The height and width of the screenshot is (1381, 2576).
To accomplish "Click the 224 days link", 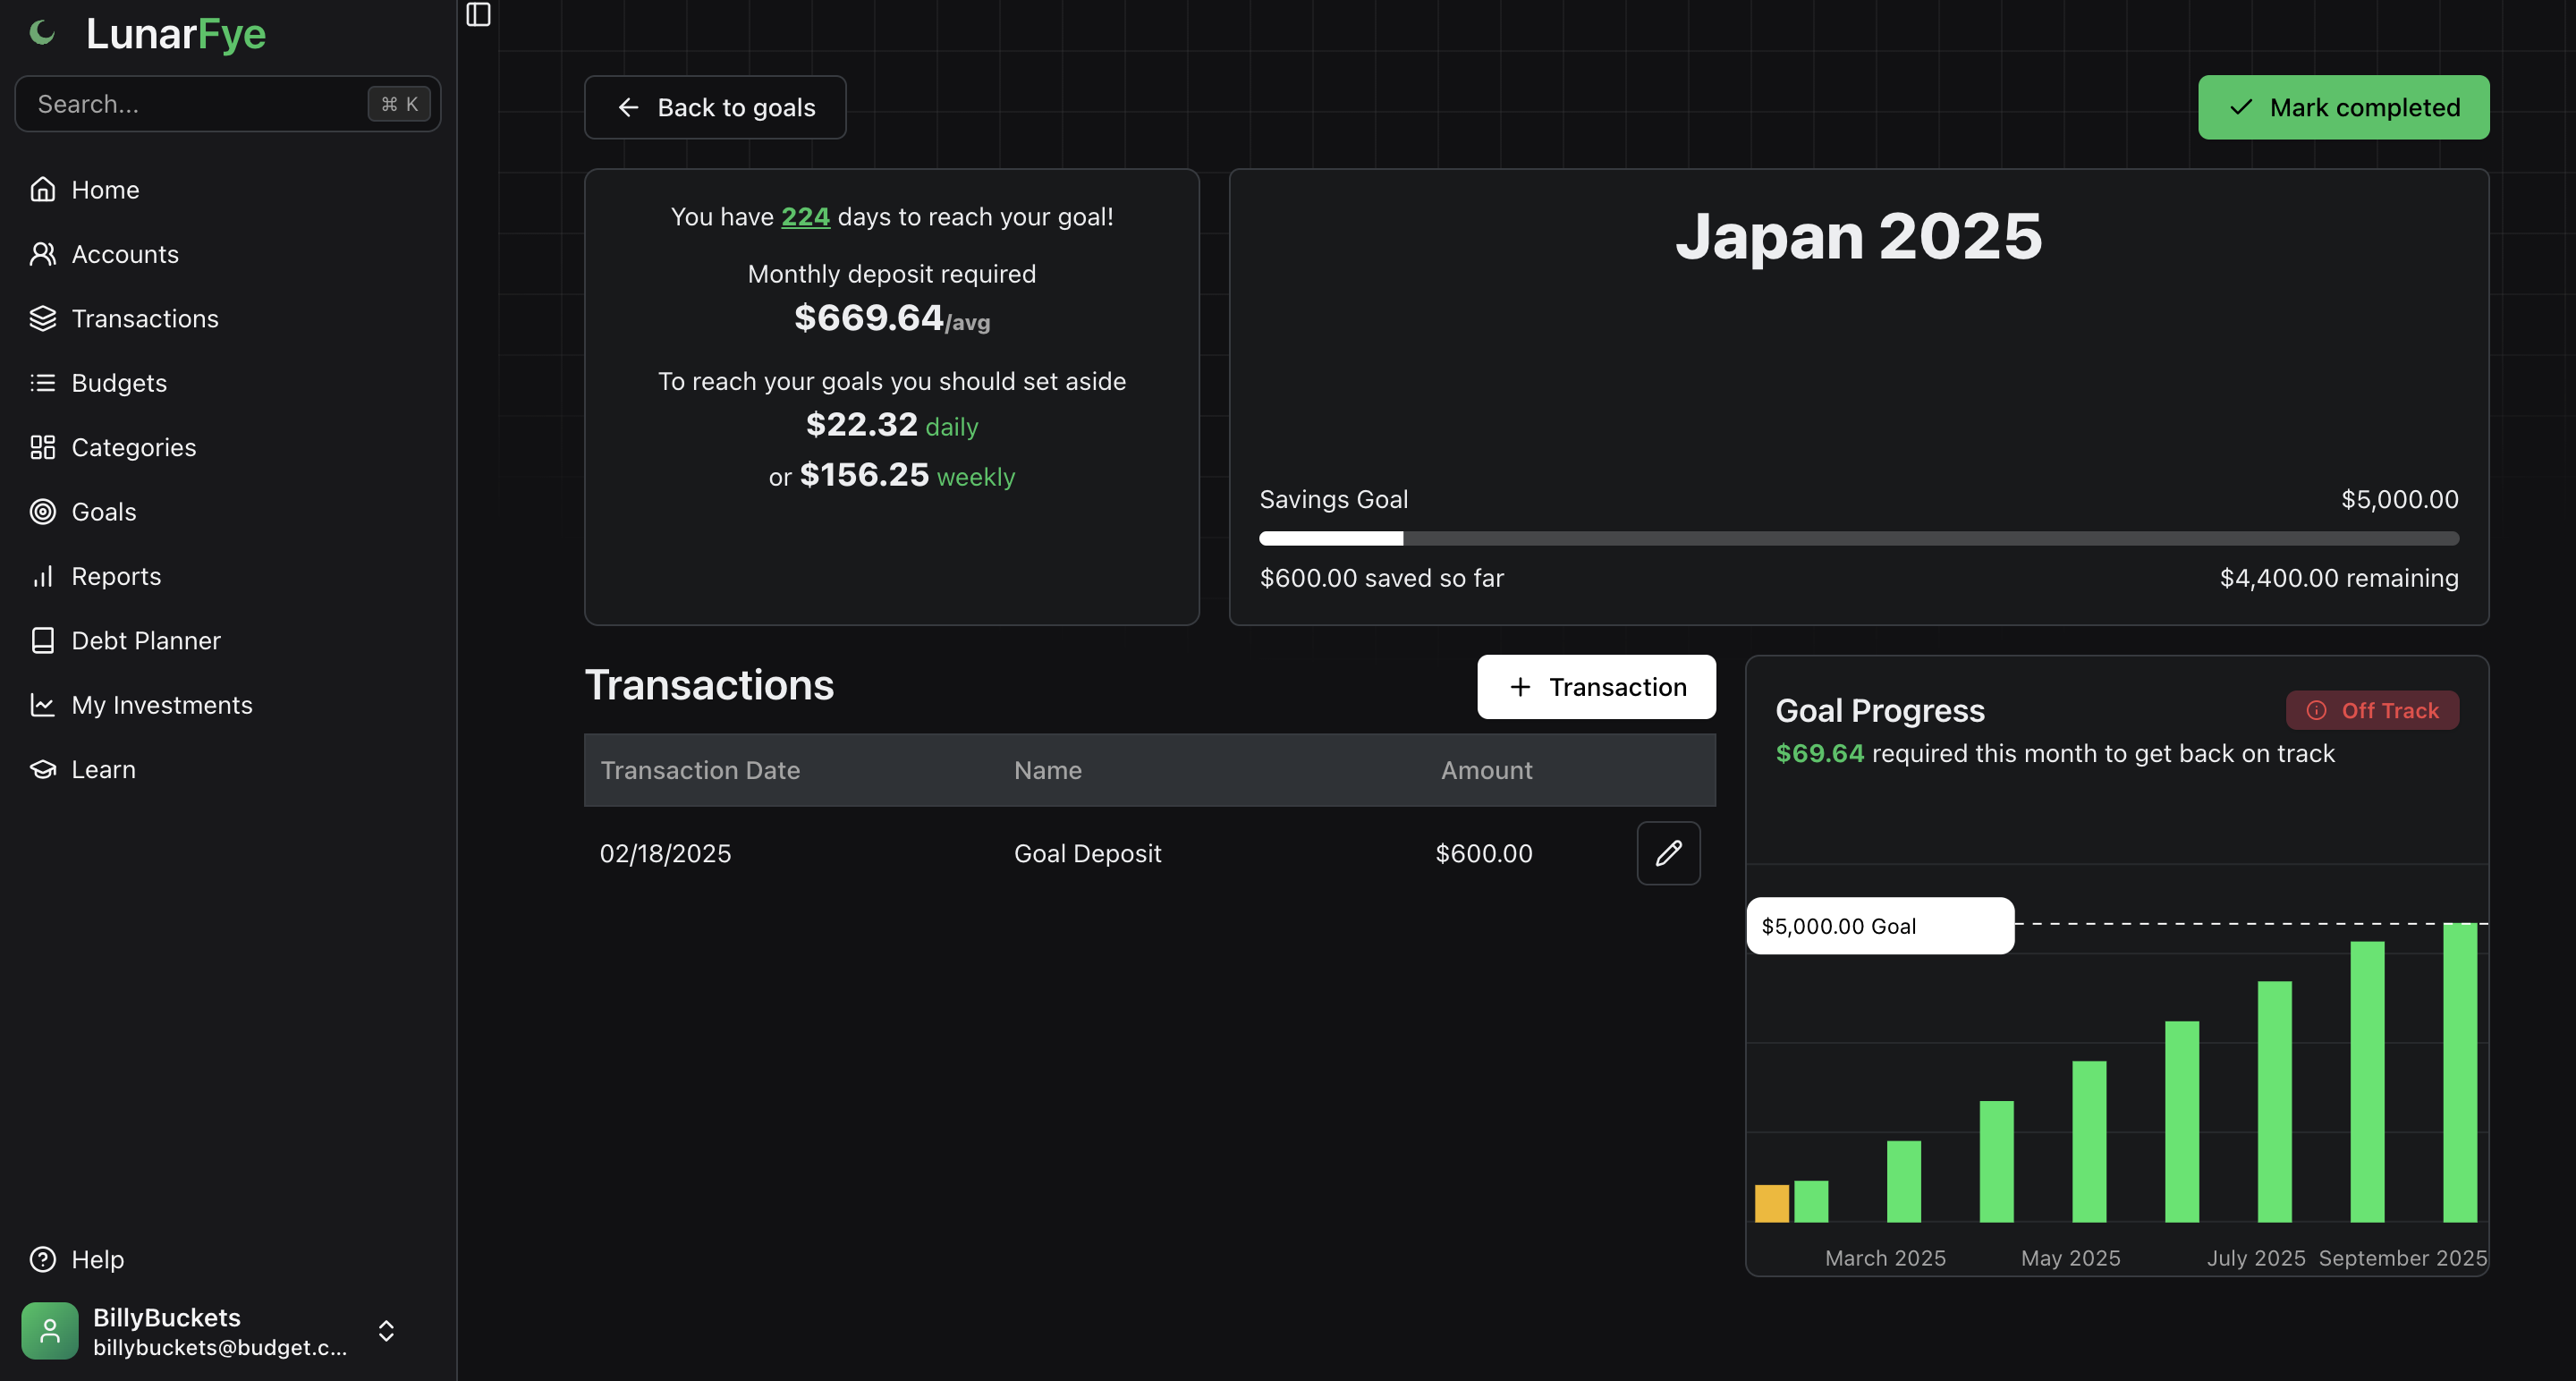I will [x=805, y=216].
